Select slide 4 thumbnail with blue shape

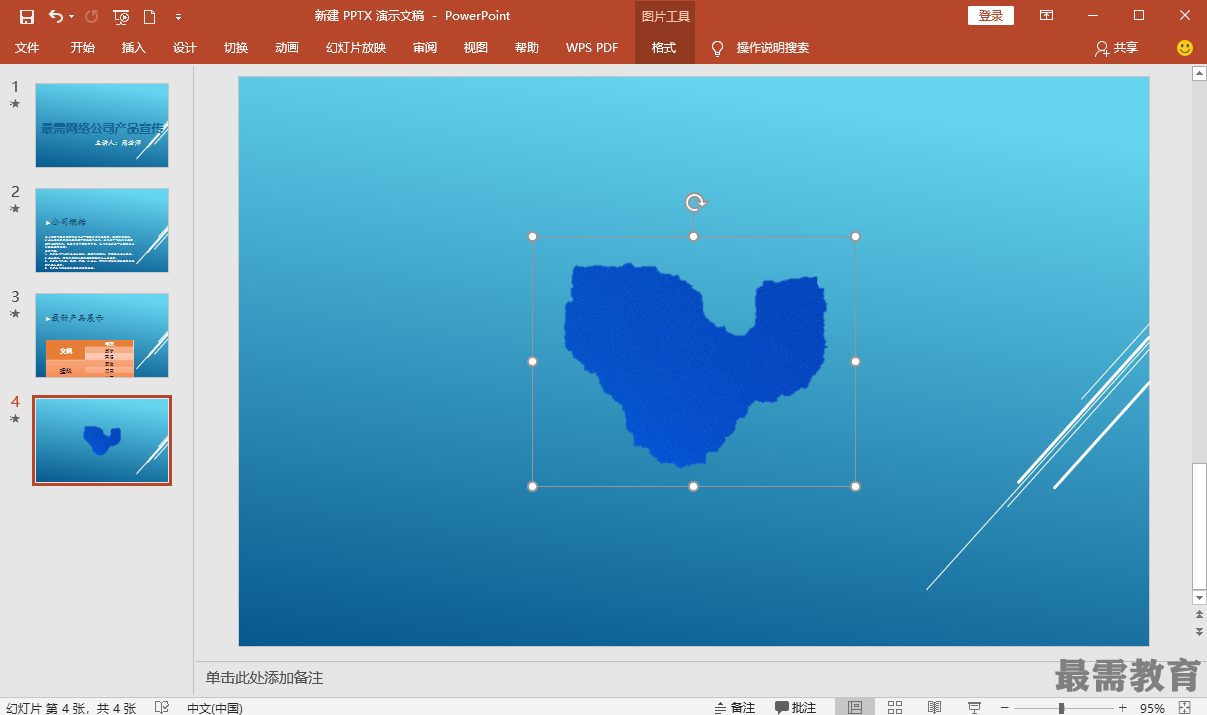click(102, 440)
